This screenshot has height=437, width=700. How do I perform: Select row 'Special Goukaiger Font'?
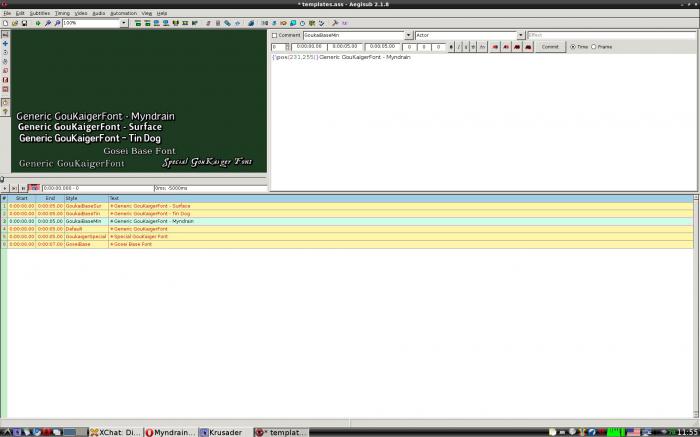tap(350, 237)
